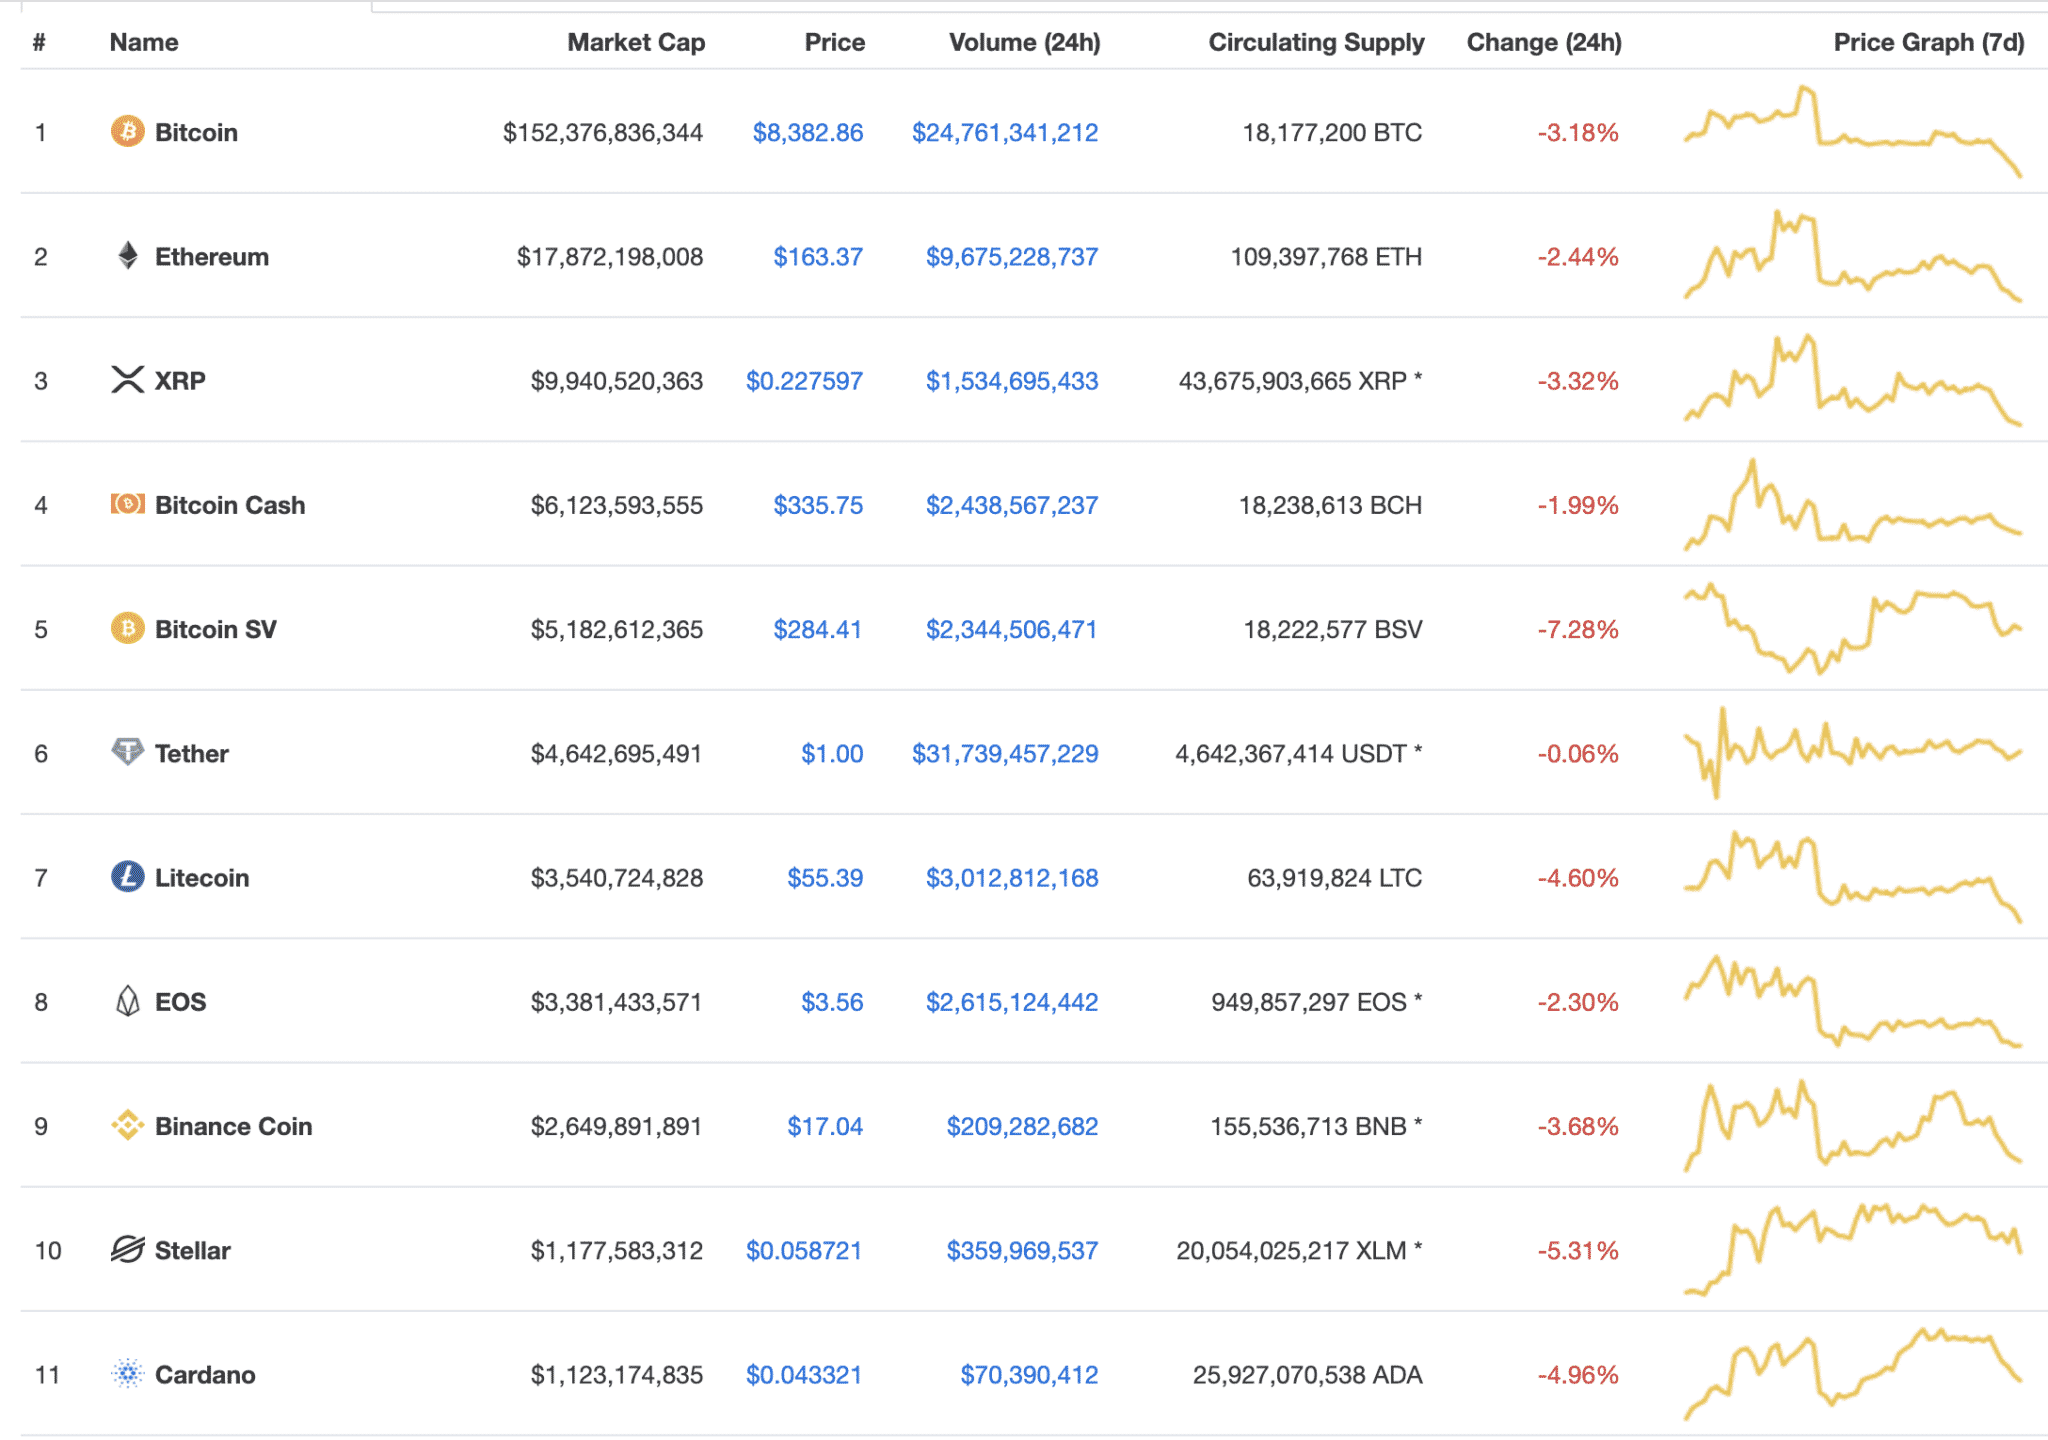Open Tether 7-day price graph
This screenshot has height=1440, width=2048.
coord(1853,752)
